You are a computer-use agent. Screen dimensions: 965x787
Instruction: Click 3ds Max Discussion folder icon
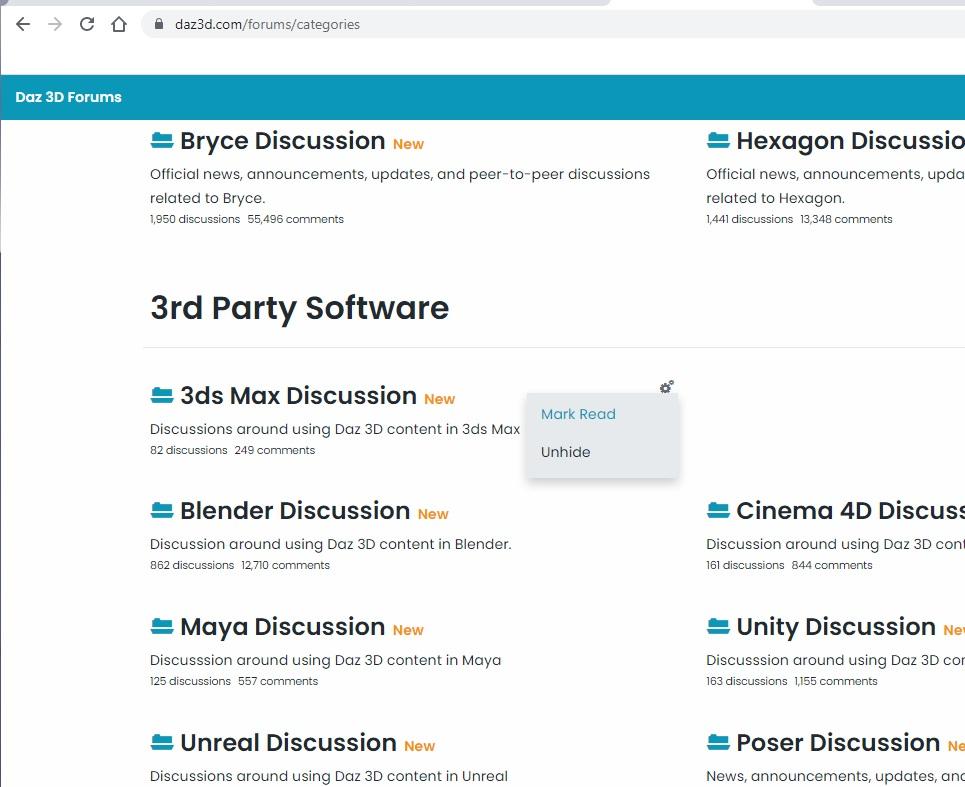162,396
